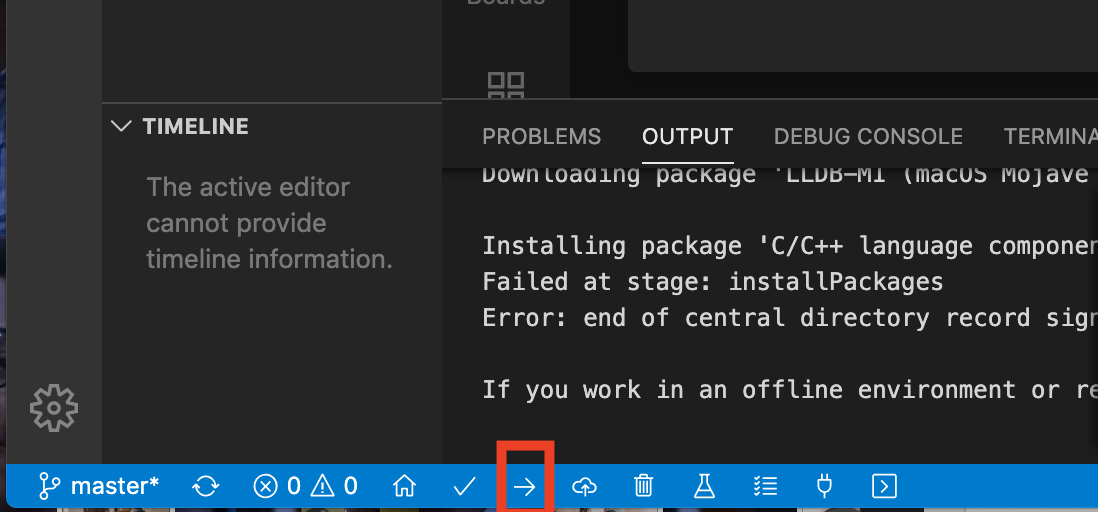Switch to the PROBLEMS tab
This screenshot has width=1098, height=512.
[541, 137]
